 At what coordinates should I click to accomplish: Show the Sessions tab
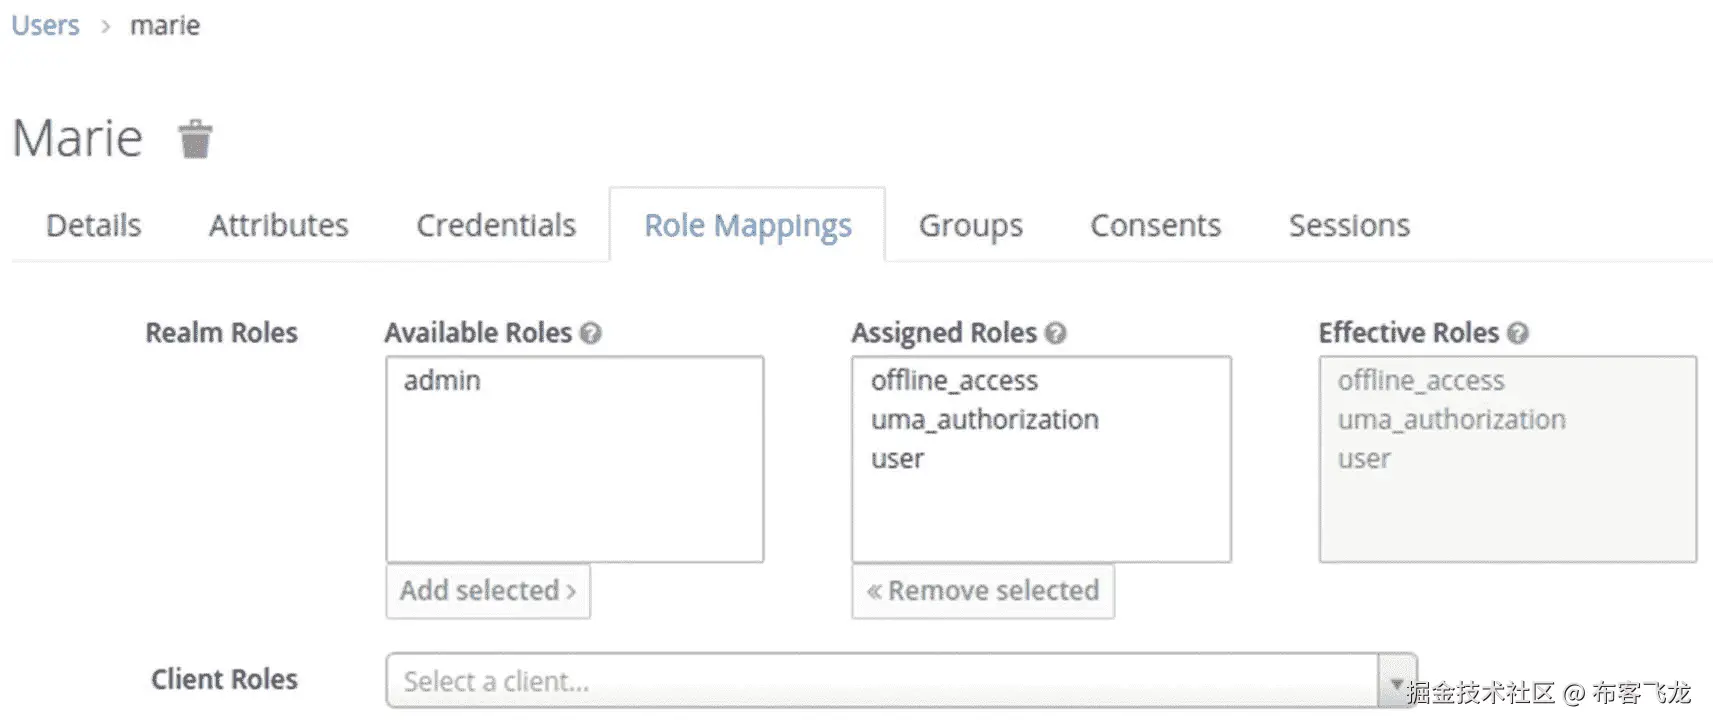pos(1349,225)
